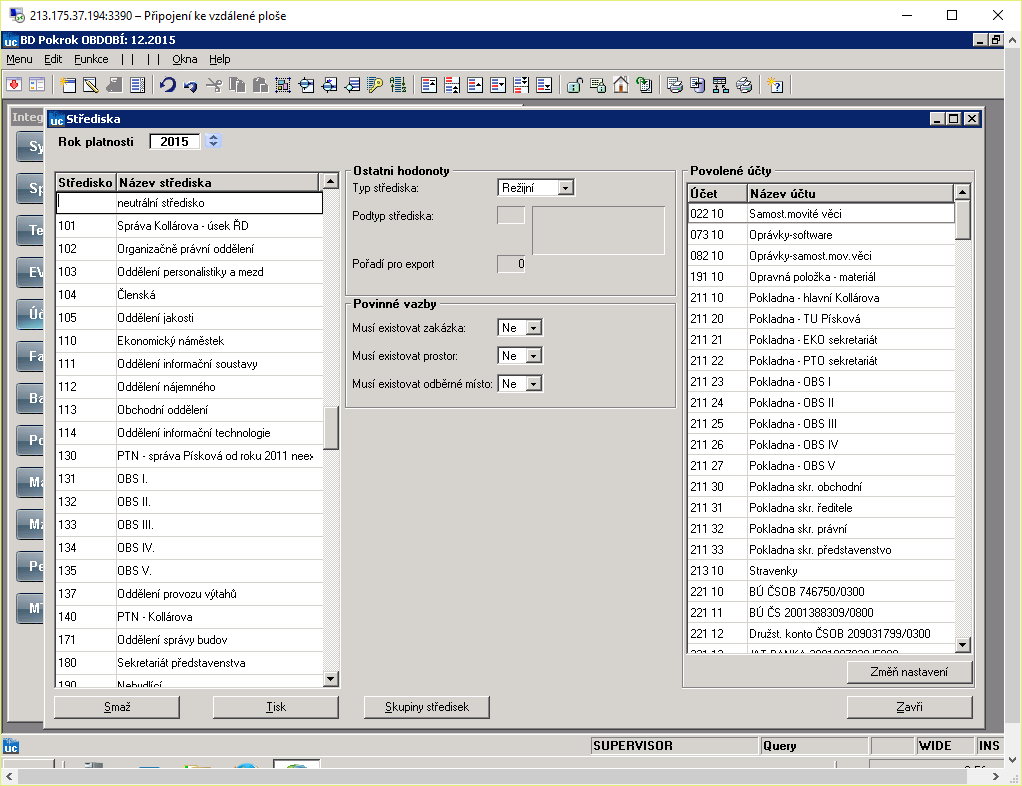1022x786 pixels.
Task: Open the Musí existovat odběrné místo dropdown
Action: point(534,384)
